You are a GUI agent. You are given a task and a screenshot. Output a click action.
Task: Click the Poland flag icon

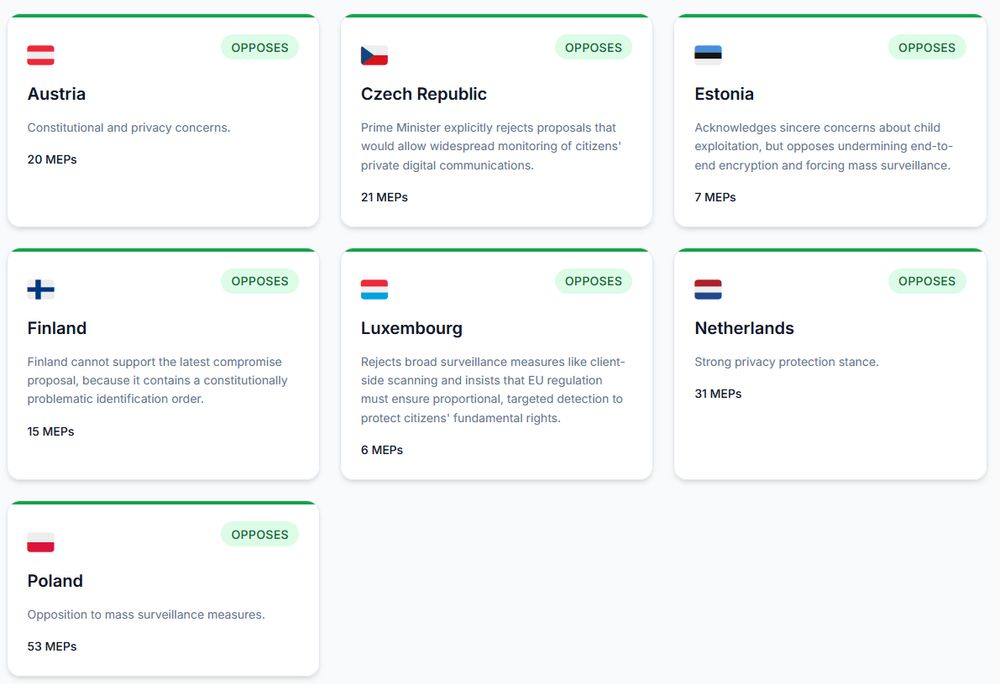tap(41, 543)
